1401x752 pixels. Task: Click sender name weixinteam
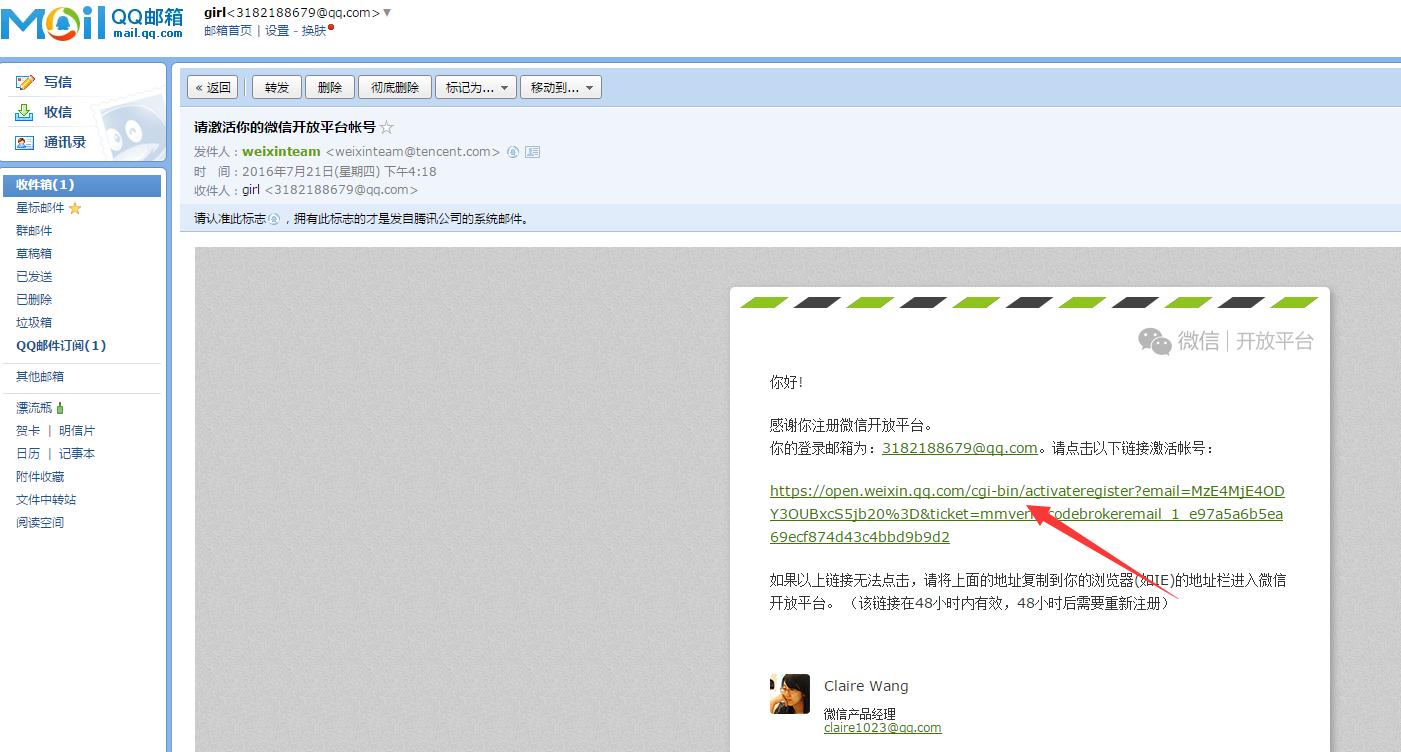tap(281, 152)
